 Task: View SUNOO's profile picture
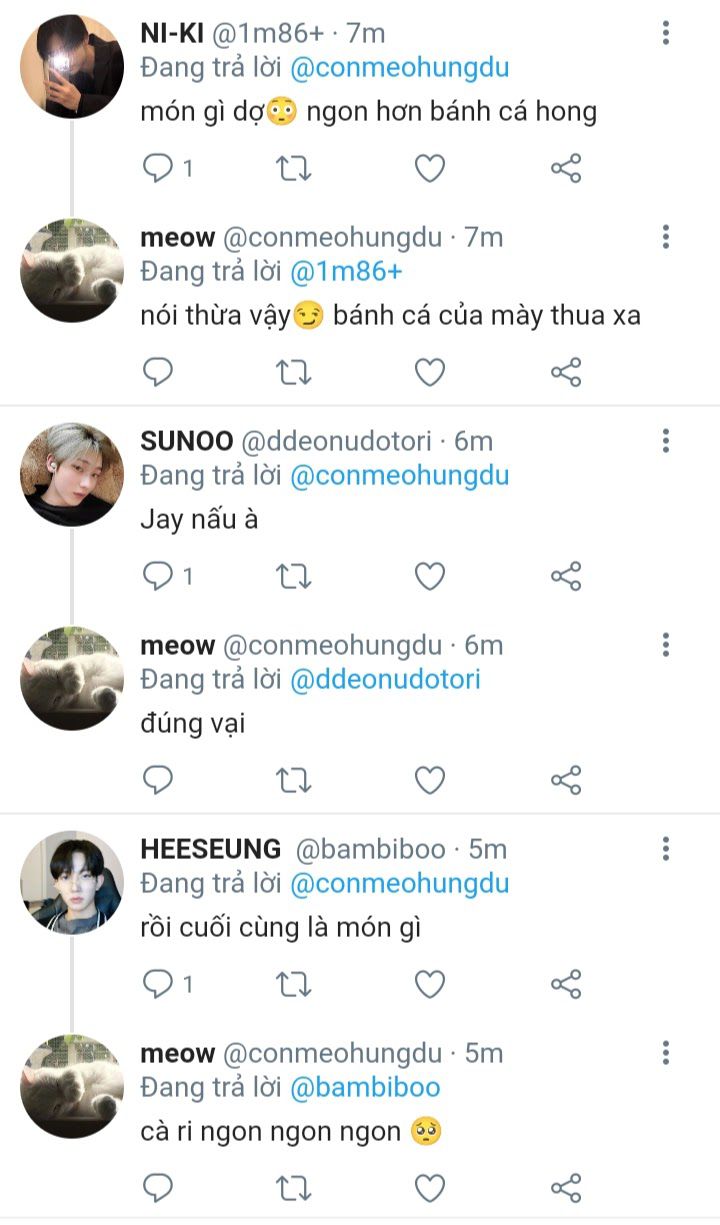[72, 474]
